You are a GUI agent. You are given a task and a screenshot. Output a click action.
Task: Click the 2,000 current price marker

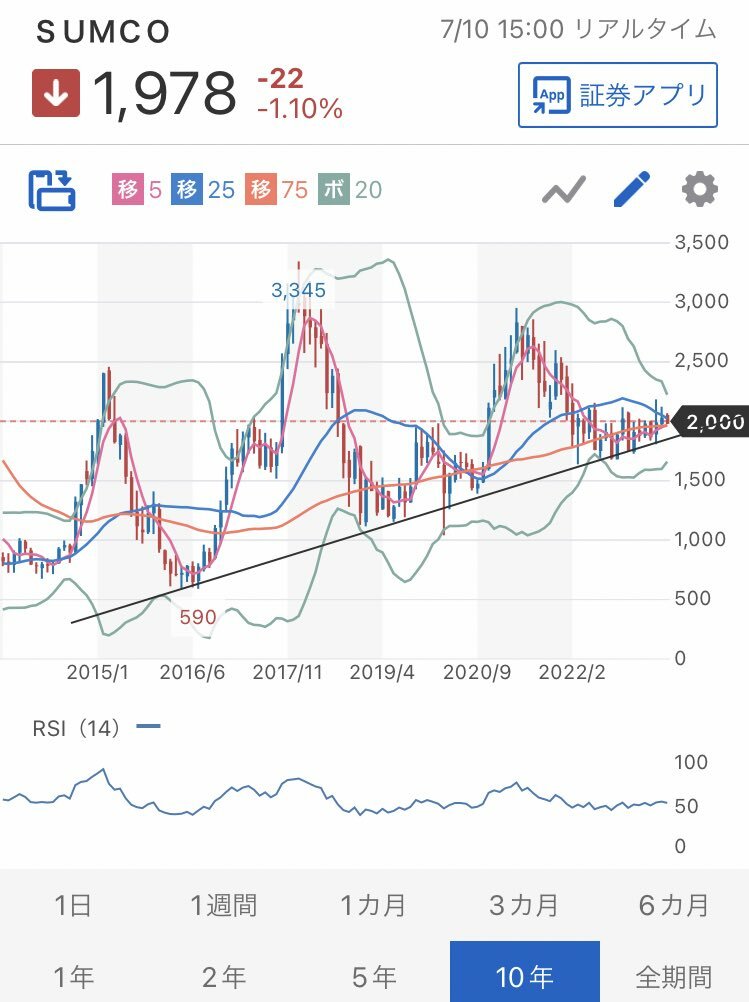[x=713, y=422]
